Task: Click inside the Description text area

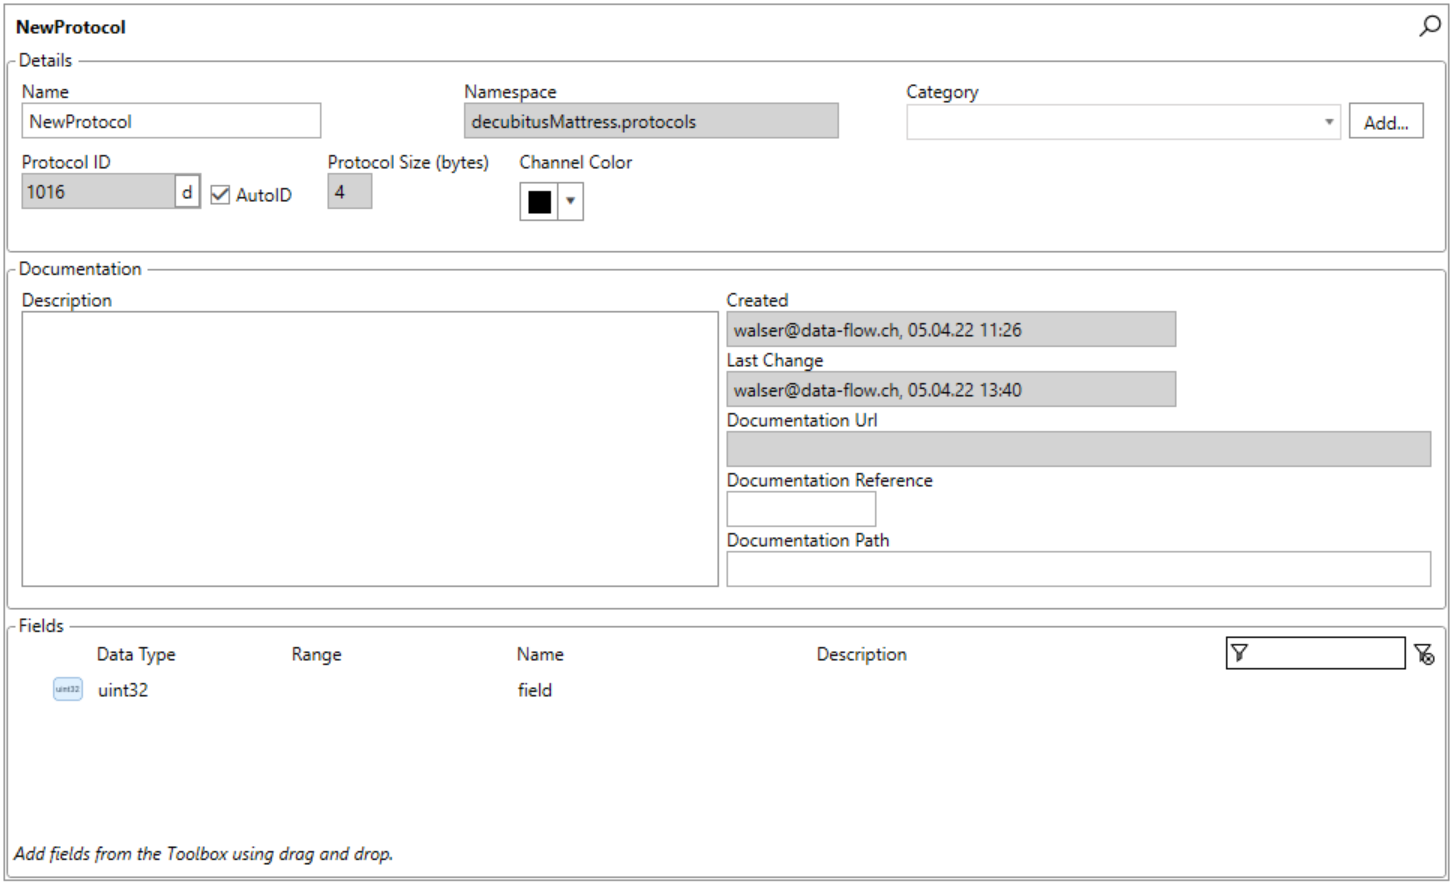Action: [370, 449]
